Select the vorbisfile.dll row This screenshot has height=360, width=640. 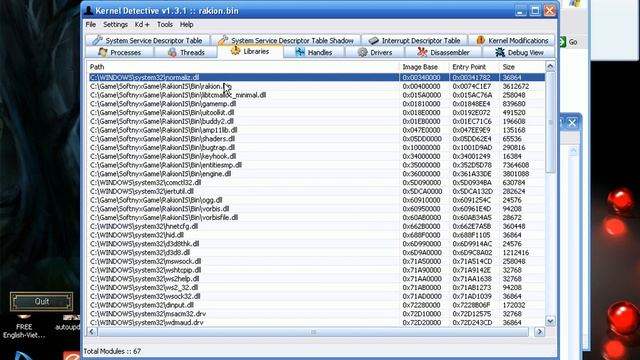click(x=317, y=218)
